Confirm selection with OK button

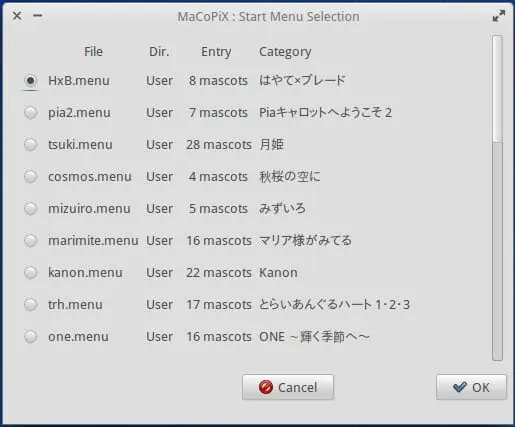pos(471,387)
